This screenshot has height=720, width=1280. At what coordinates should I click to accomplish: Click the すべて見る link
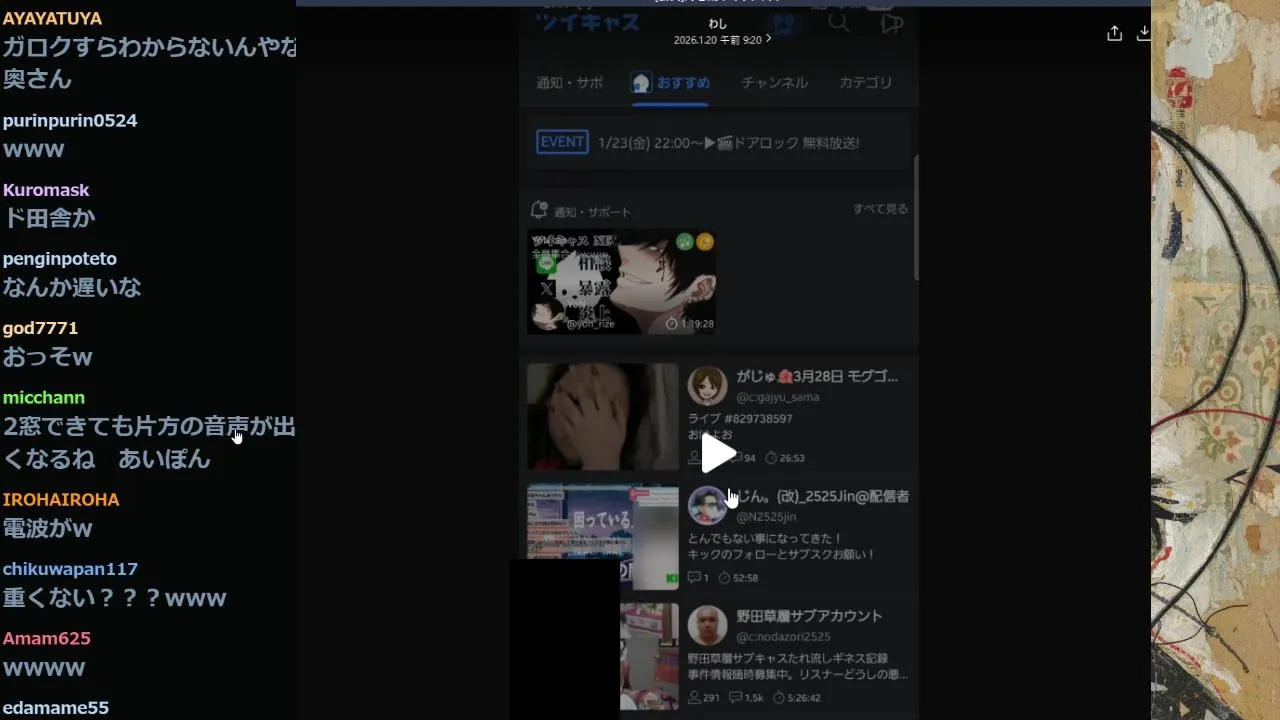(x=880, y=209)
